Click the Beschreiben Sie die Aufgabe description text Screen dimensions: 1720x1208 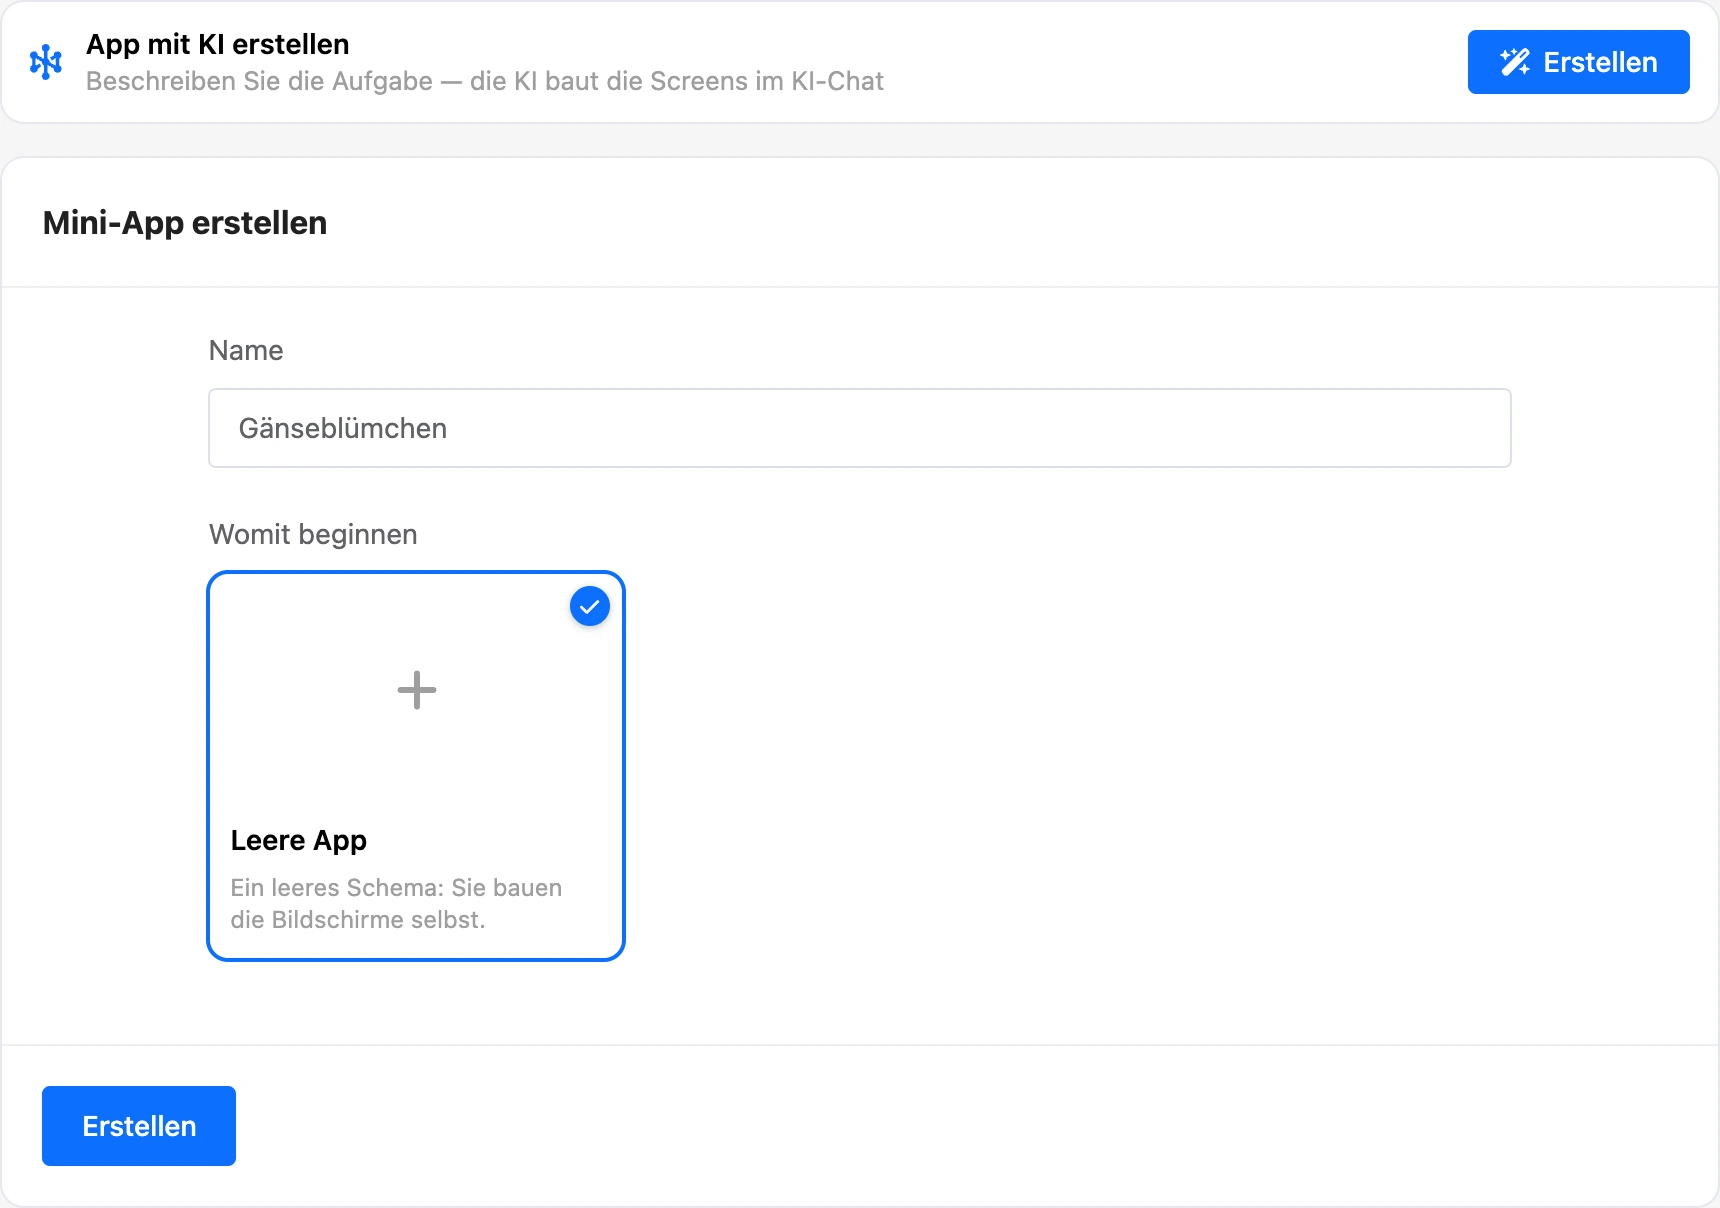pos(485,81)
